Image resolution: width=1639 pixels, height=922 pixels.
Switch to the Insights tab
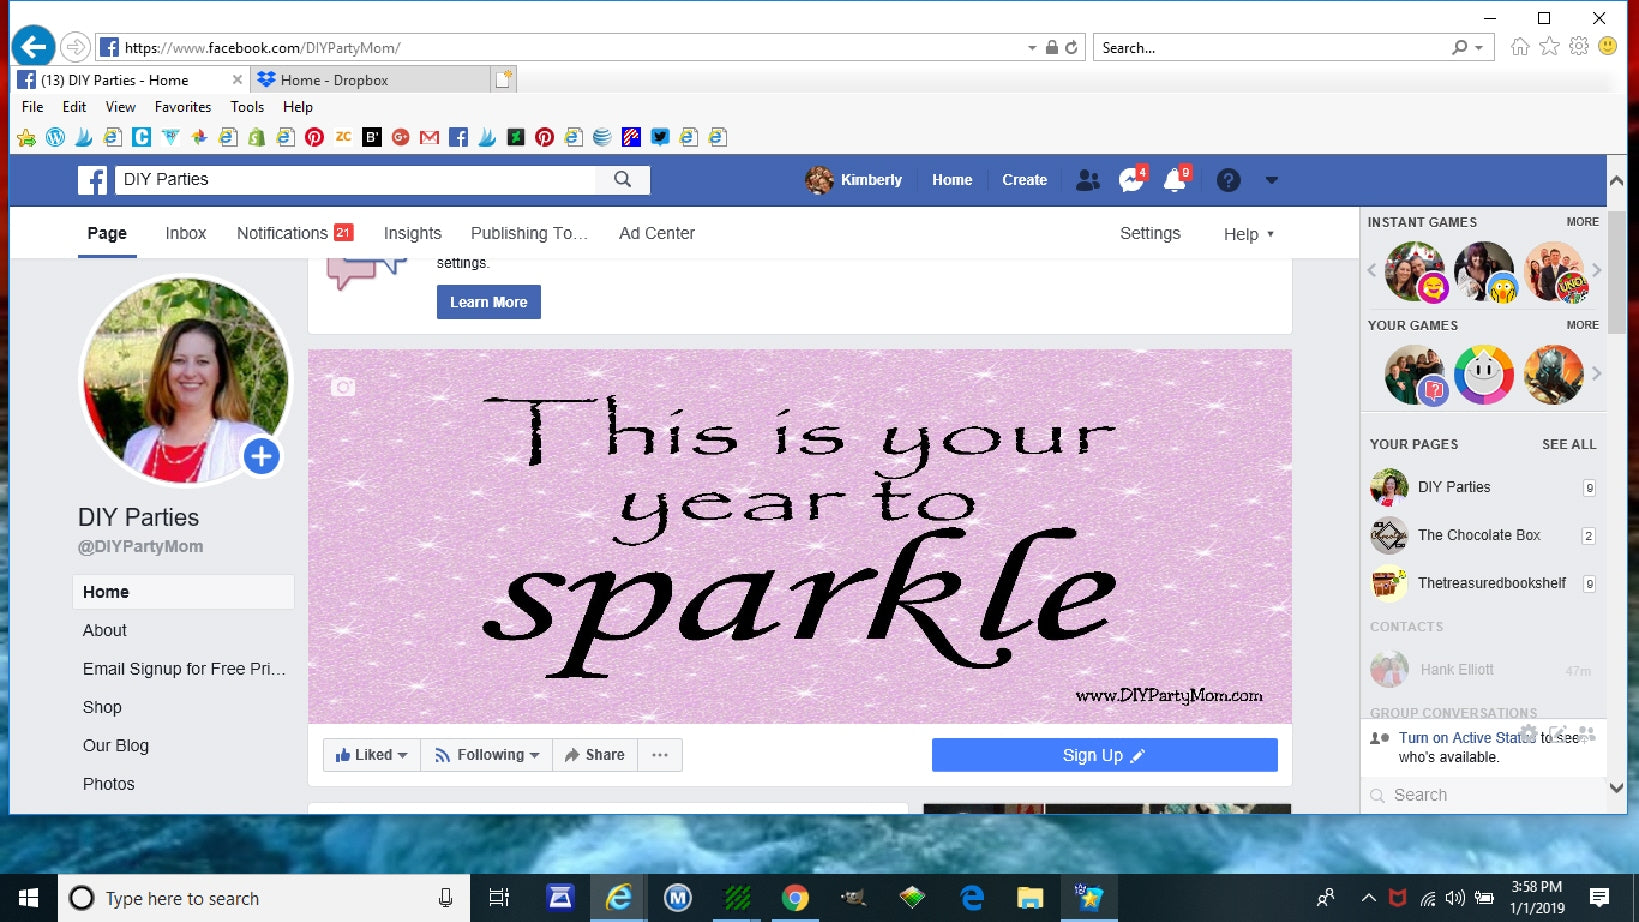(x=412, y=233)
